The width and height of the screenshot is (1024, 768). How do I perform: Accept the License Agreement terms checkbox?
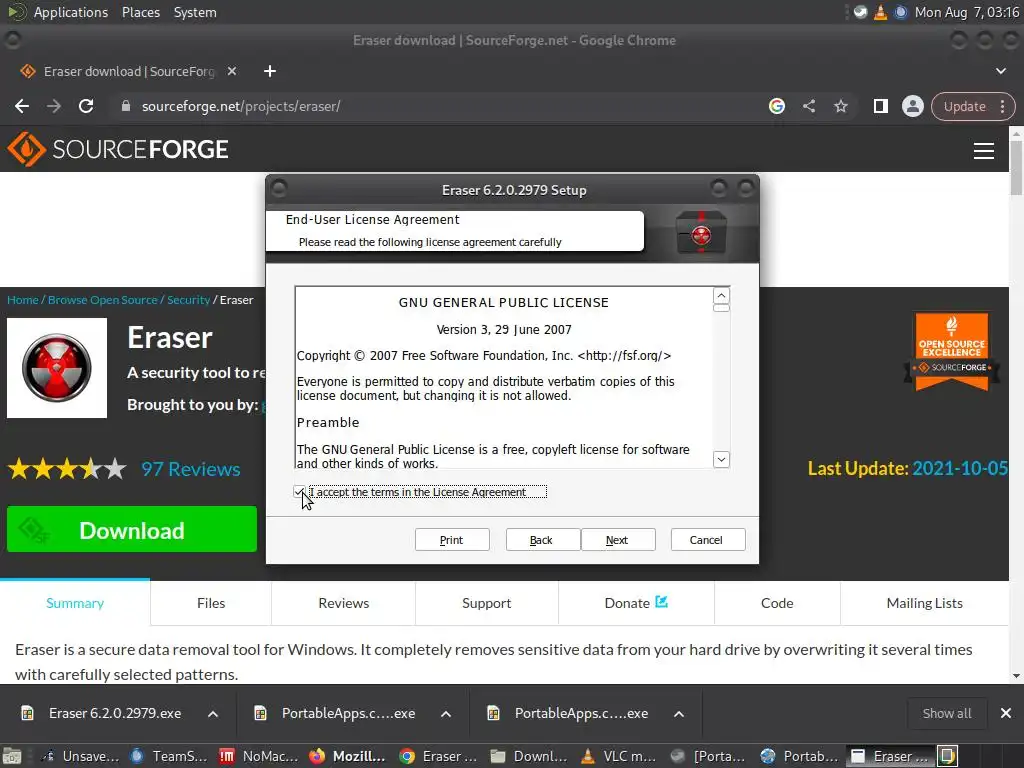299,492
